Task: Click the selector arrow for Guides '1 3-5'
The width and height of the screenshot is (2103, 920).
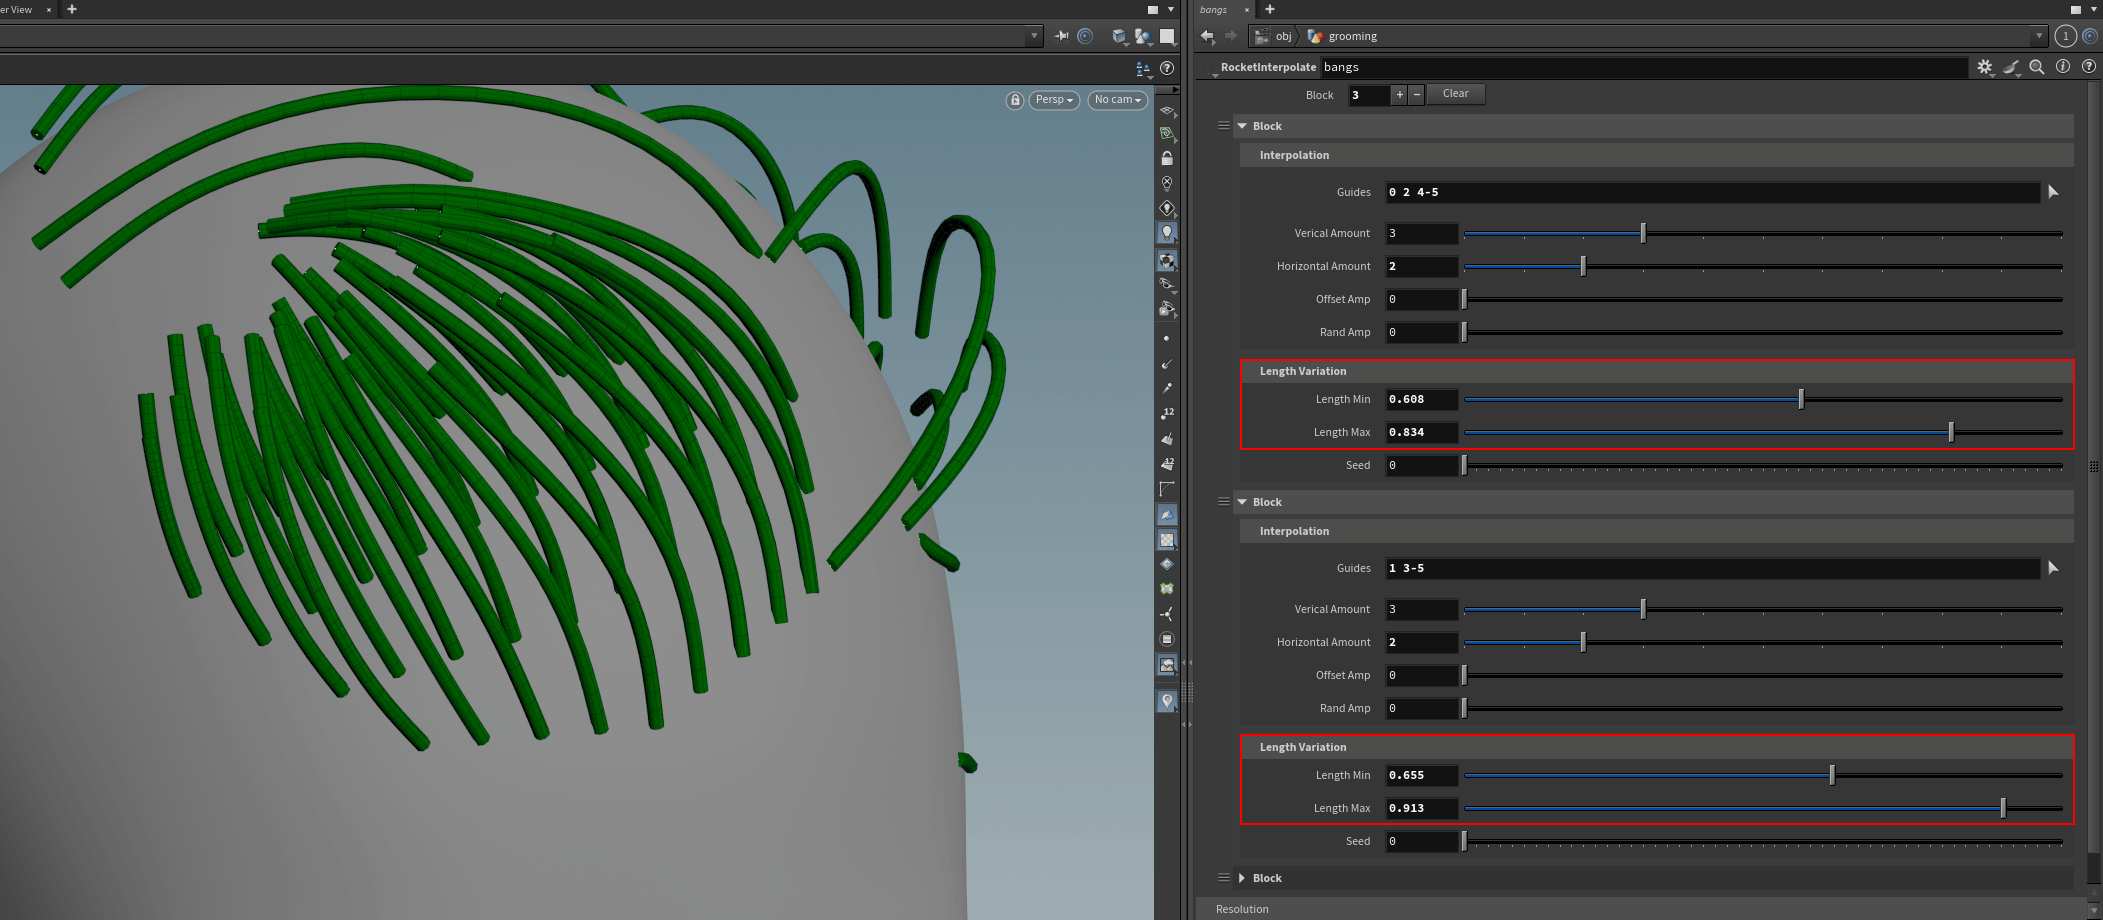Action: click(2053, 568)
